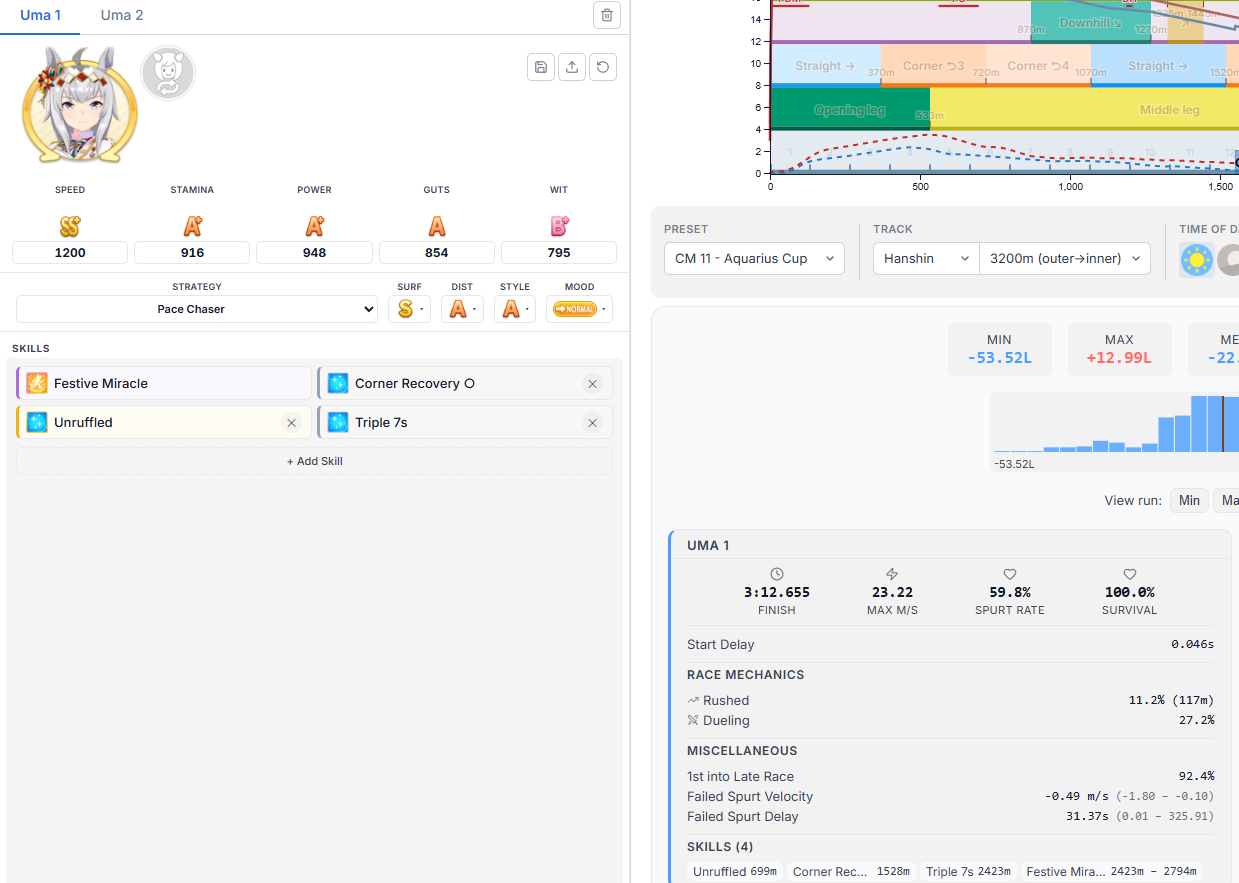Click the lightning icon above Max M/S

pos(893,574)
